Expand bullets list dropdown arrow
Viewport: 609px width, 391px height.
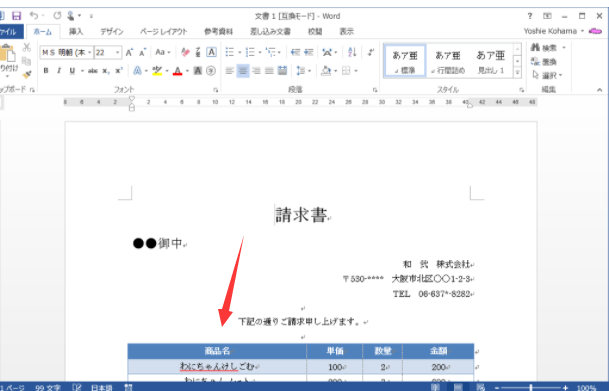tap(240, 52)
